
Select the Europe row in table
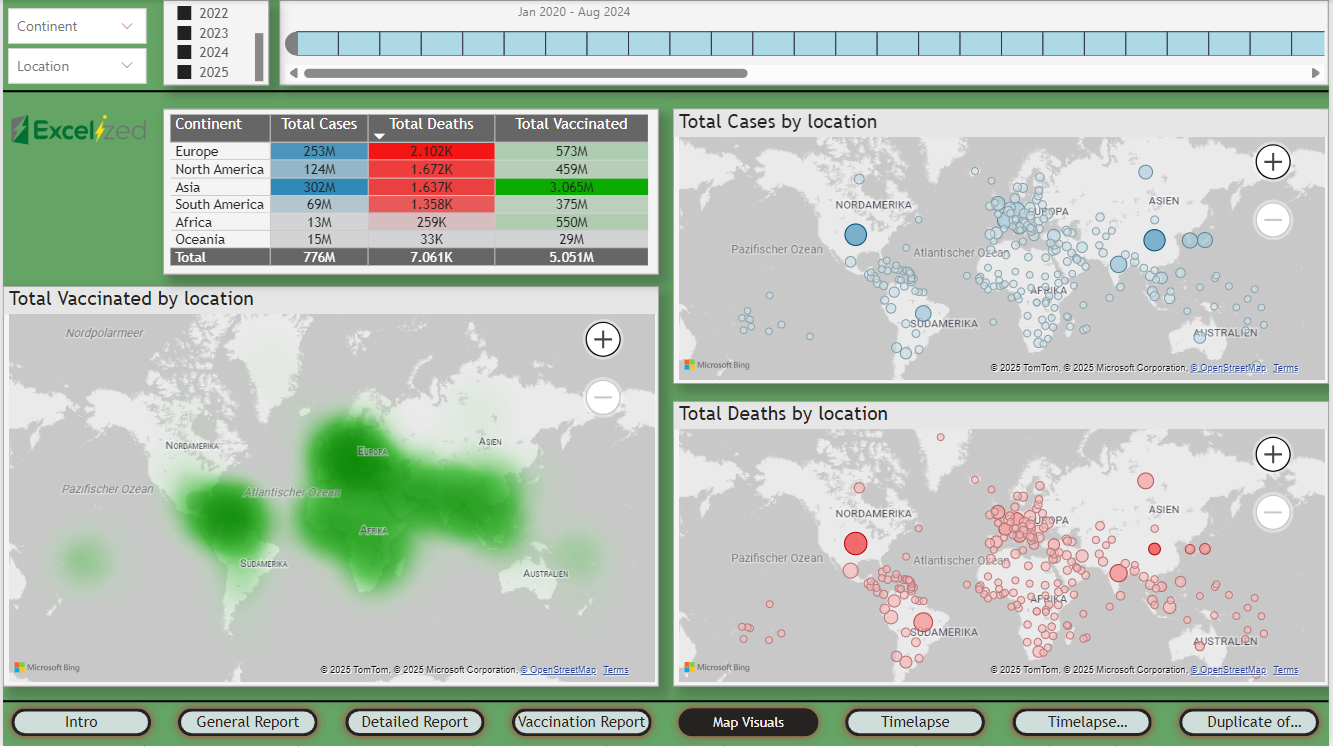point(408,151)
